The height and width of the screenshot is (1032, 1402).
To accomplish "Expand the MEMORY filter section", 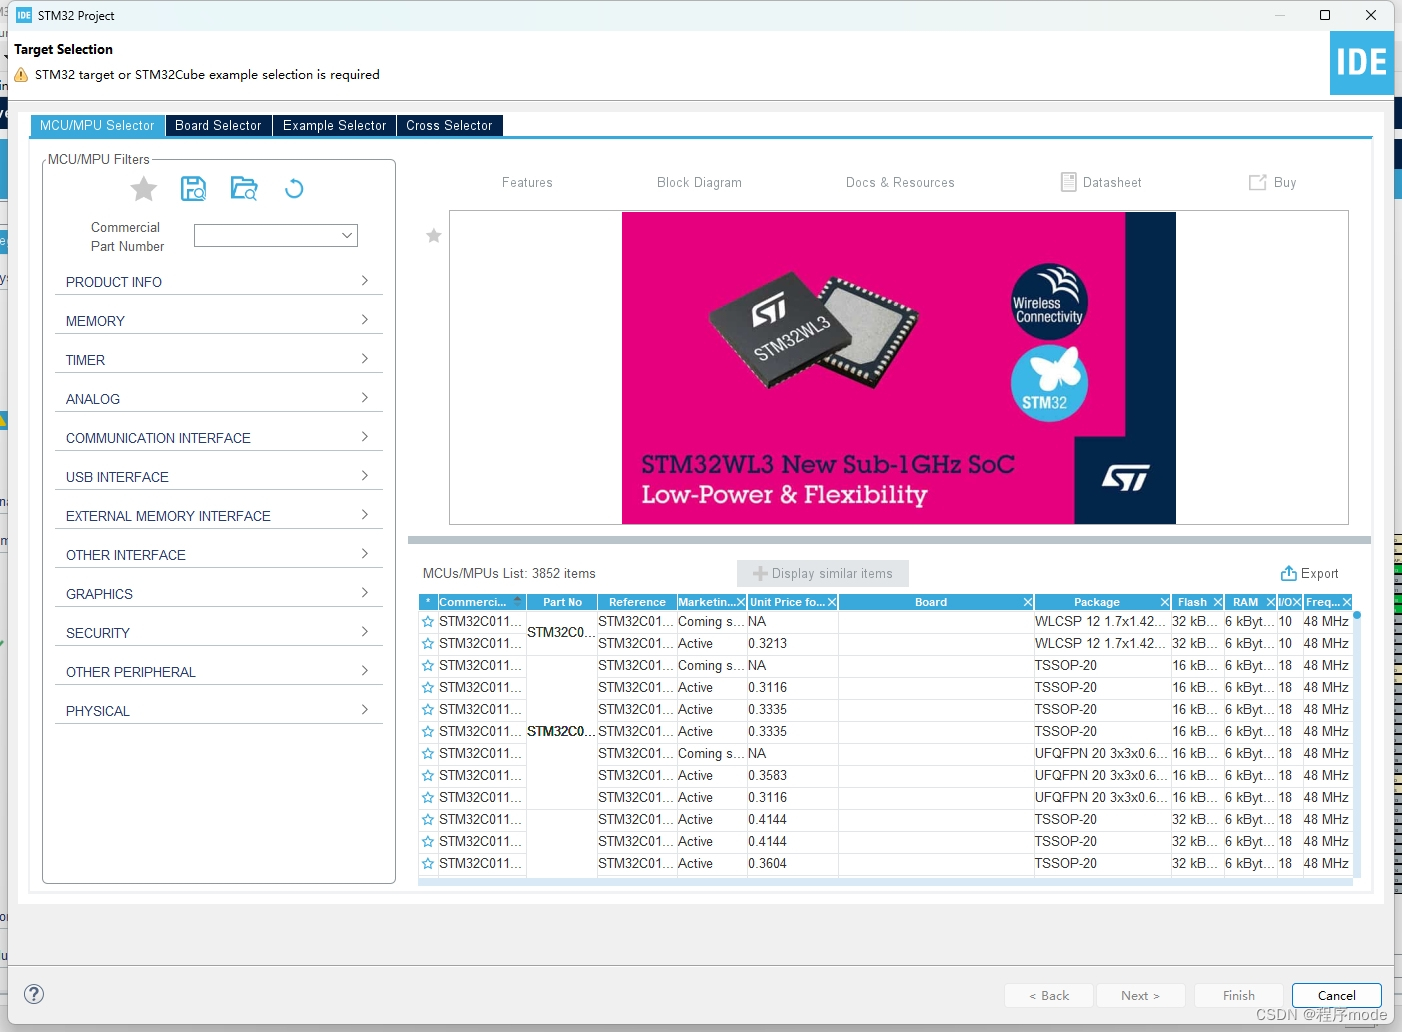I will [x=219, y=321].
